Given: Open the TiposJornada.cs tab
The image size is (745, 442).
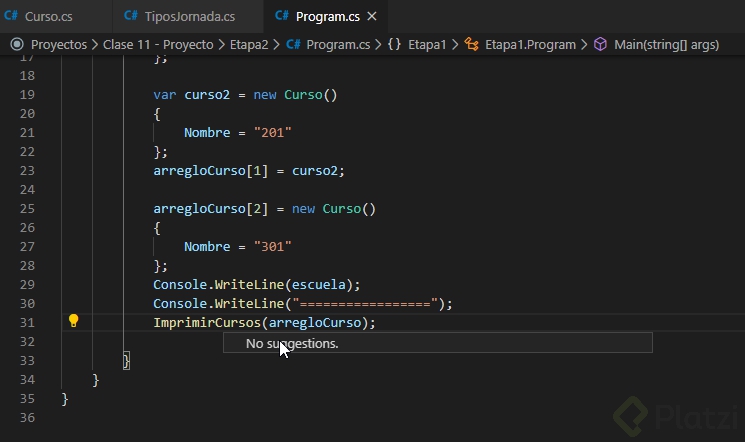Looking at the screenshot, I should coord(190,17).
